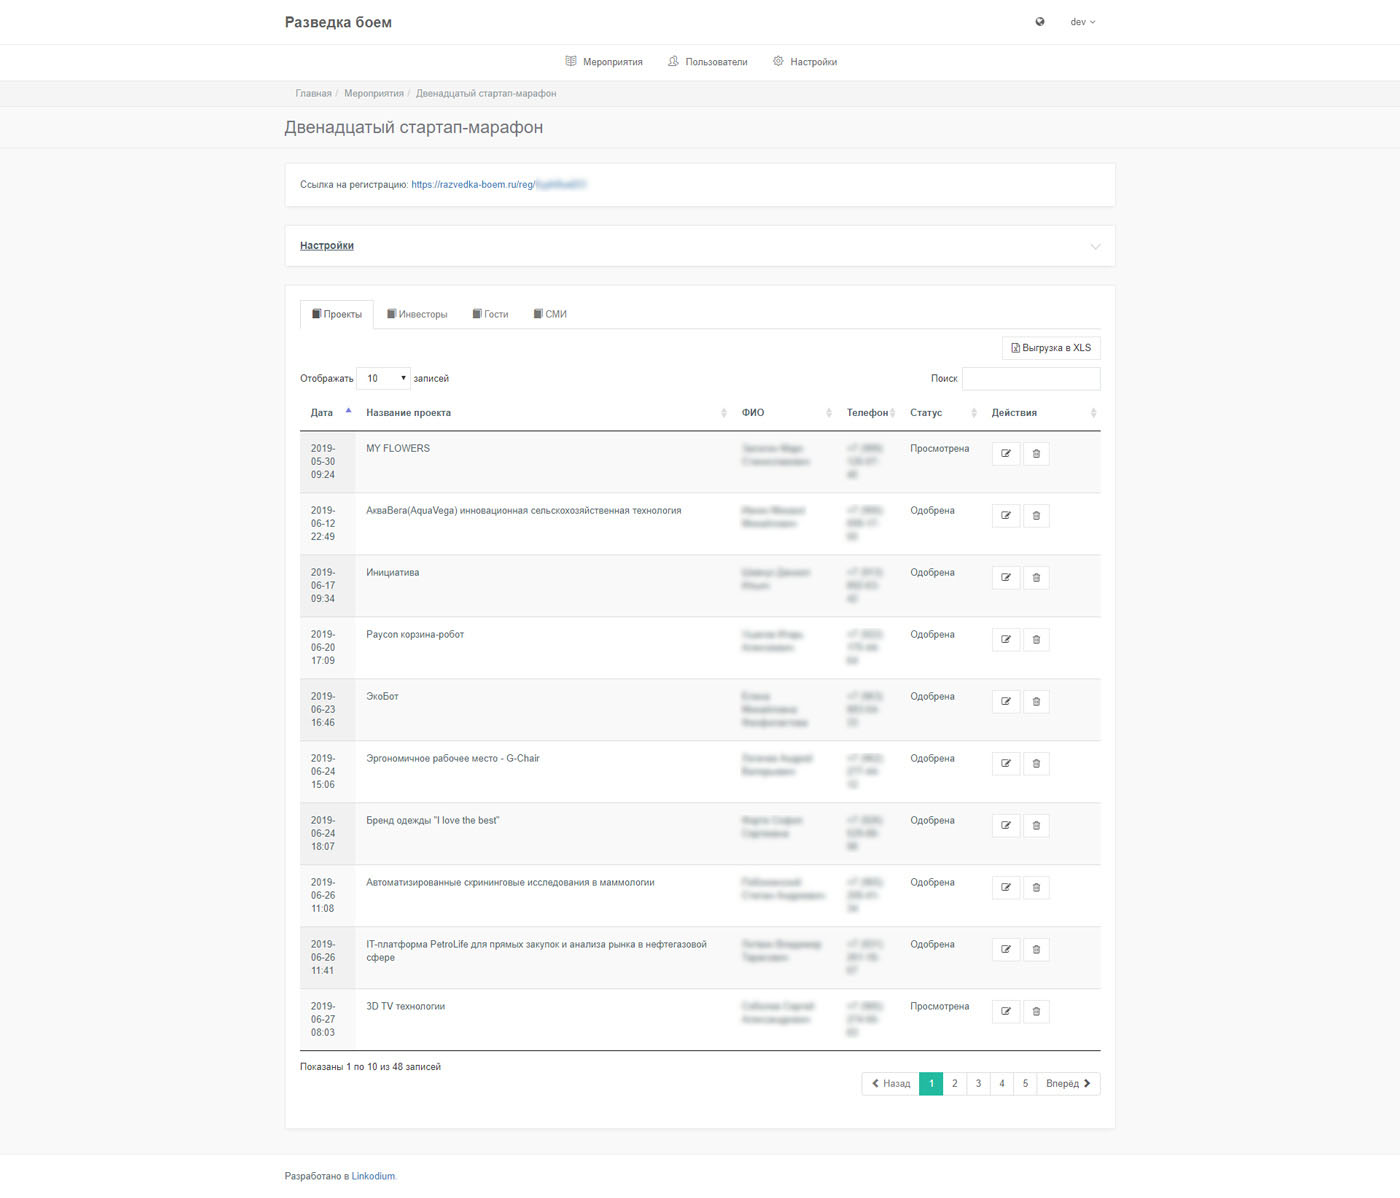Switch to the Инвесторы tab
The width and height of the screenshot is (1400, 1198).
[x=417, y=314]
